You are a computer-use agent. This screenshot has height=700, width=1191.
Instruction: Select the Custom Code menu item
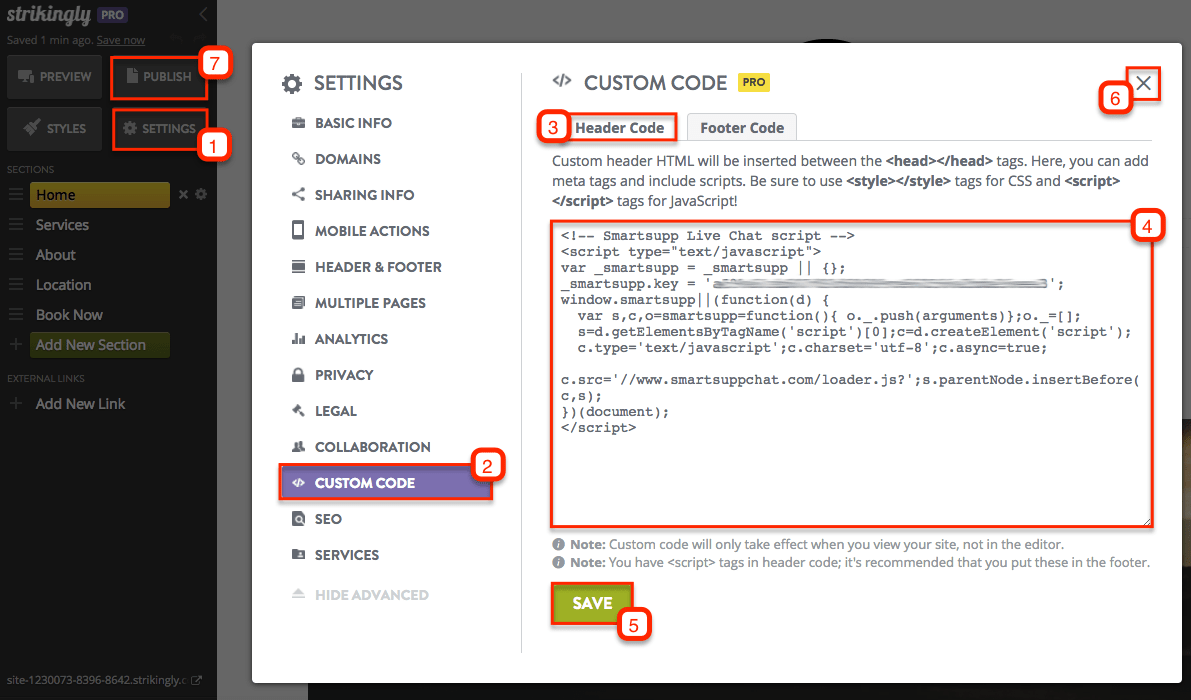[x=386, y=483]
